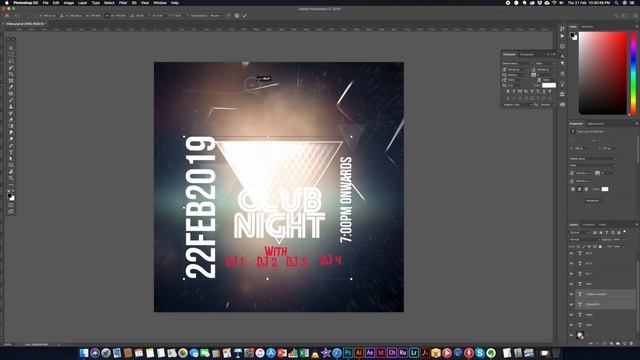Hide the DJ 3 text layer
The image size is (640, 360).
coord(571,263)
